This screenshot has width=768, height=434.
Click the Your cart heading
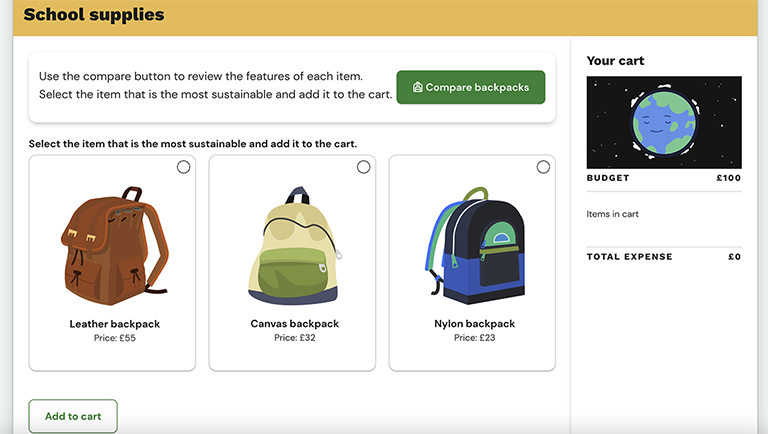[616, 61]
